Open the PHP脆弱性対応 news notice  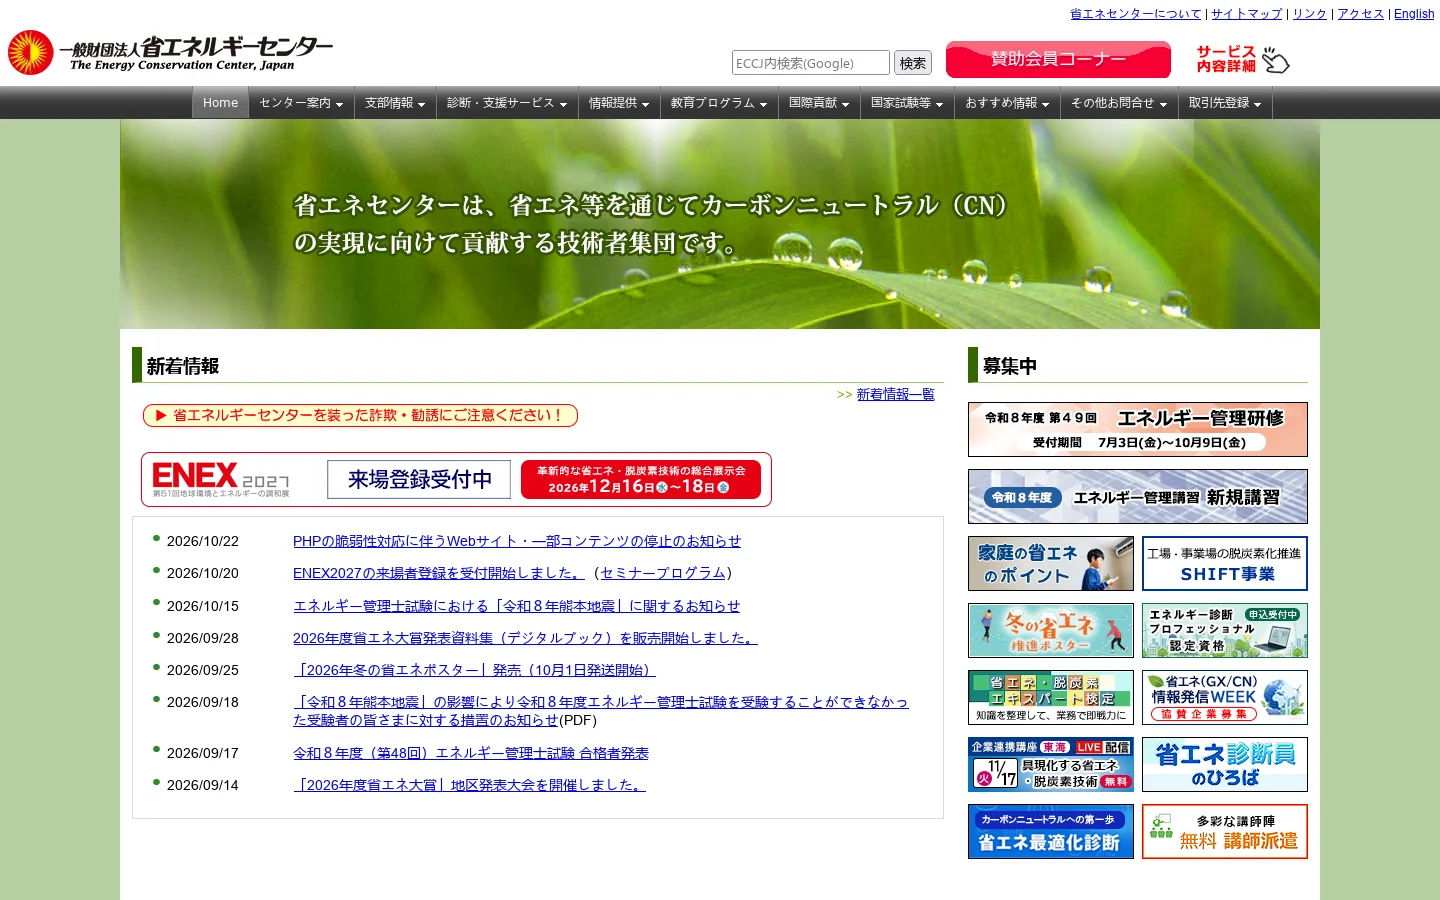point(517,541)
